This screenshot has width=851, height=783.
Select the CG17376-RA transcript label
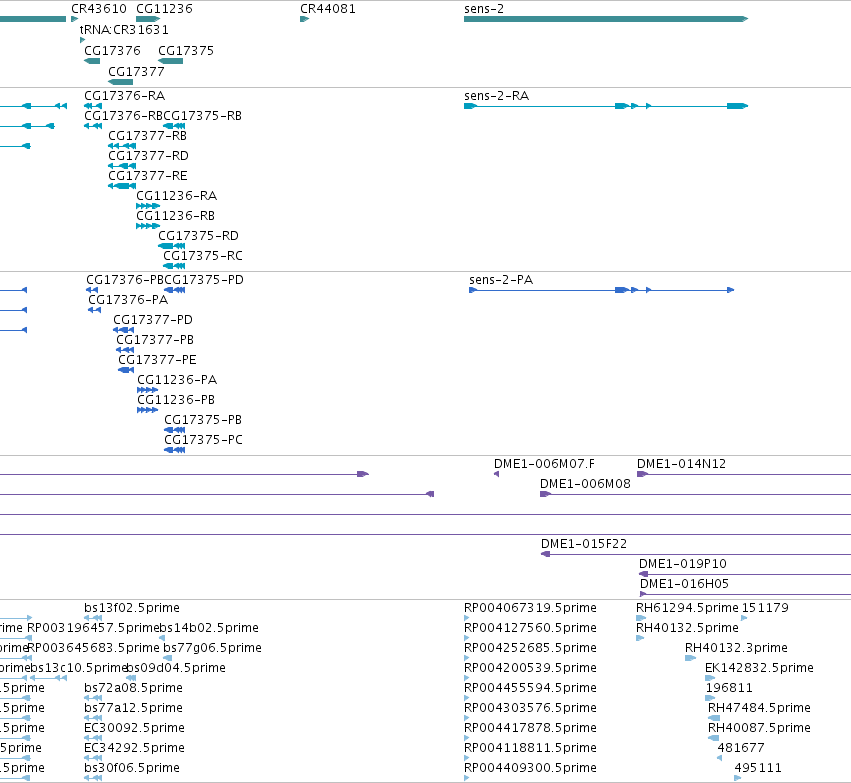tap(124, 96)
